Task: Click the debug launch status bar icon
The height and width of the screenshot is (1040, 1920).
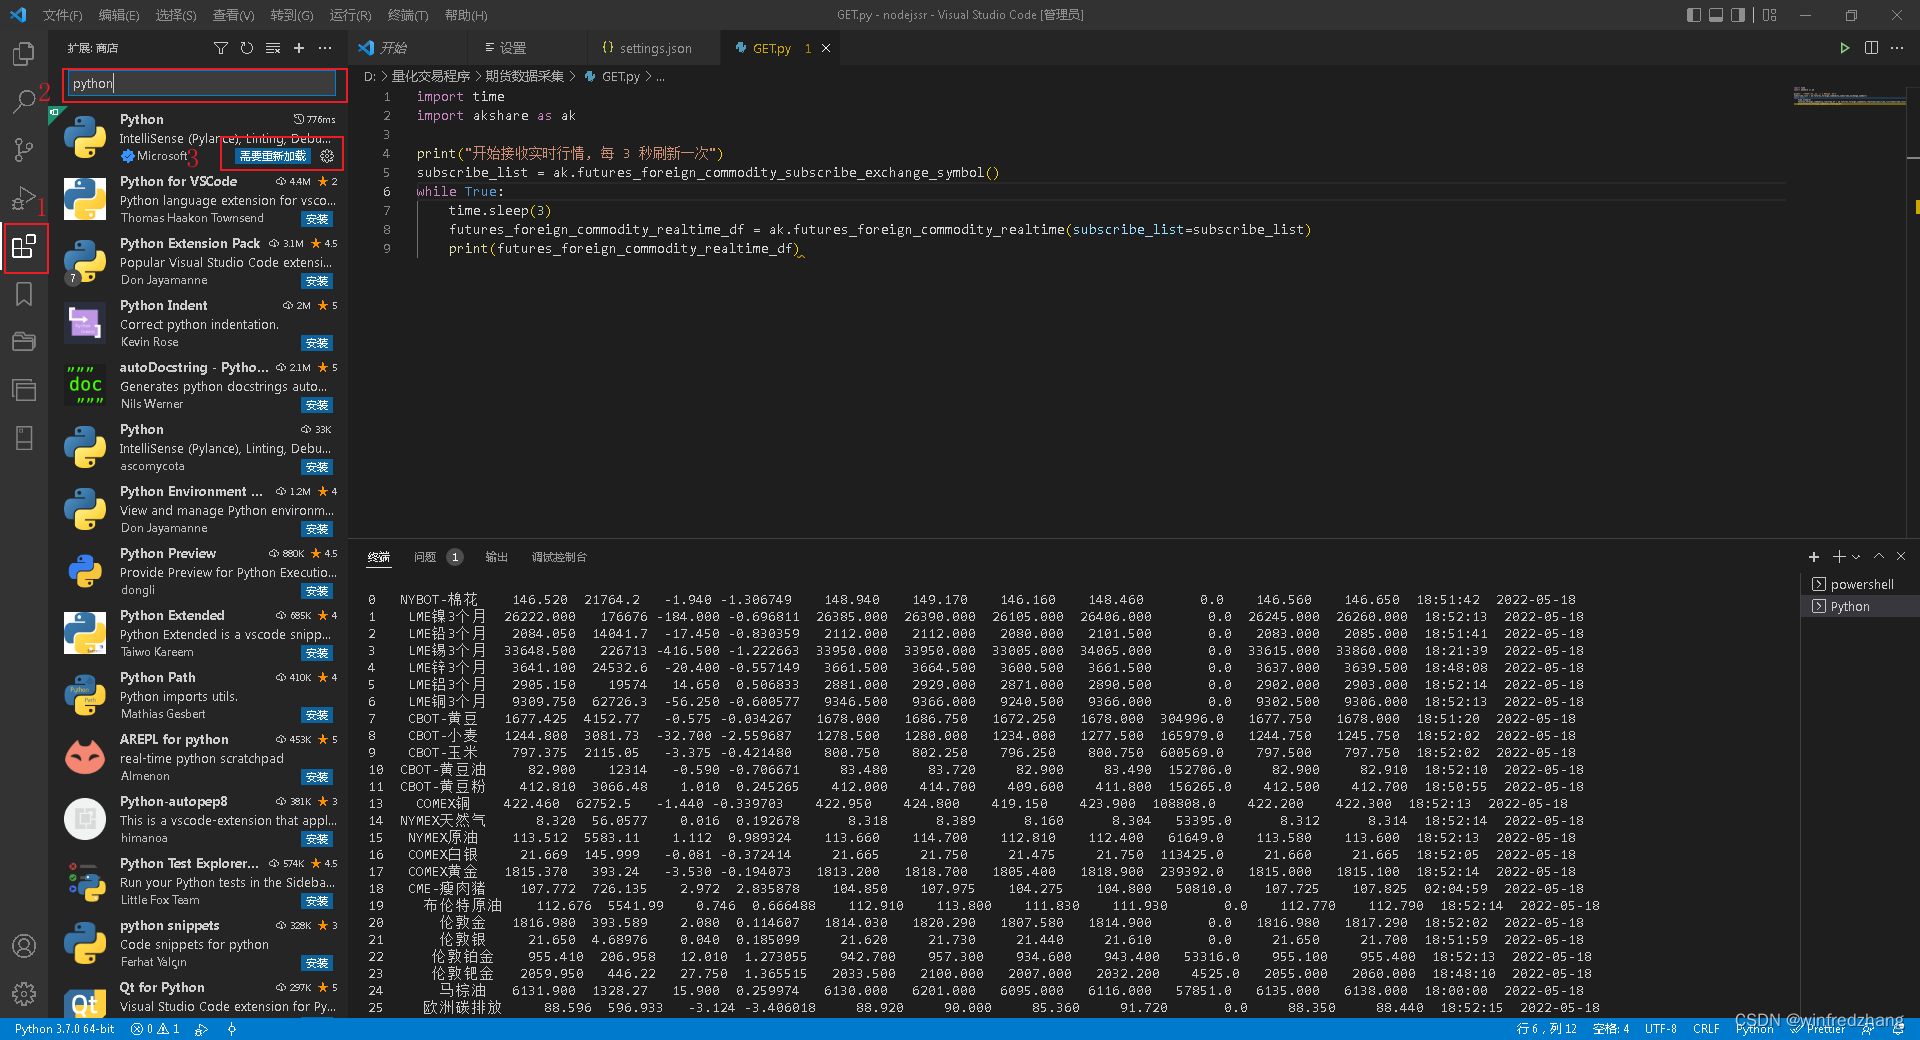Action: (201, 1029)
